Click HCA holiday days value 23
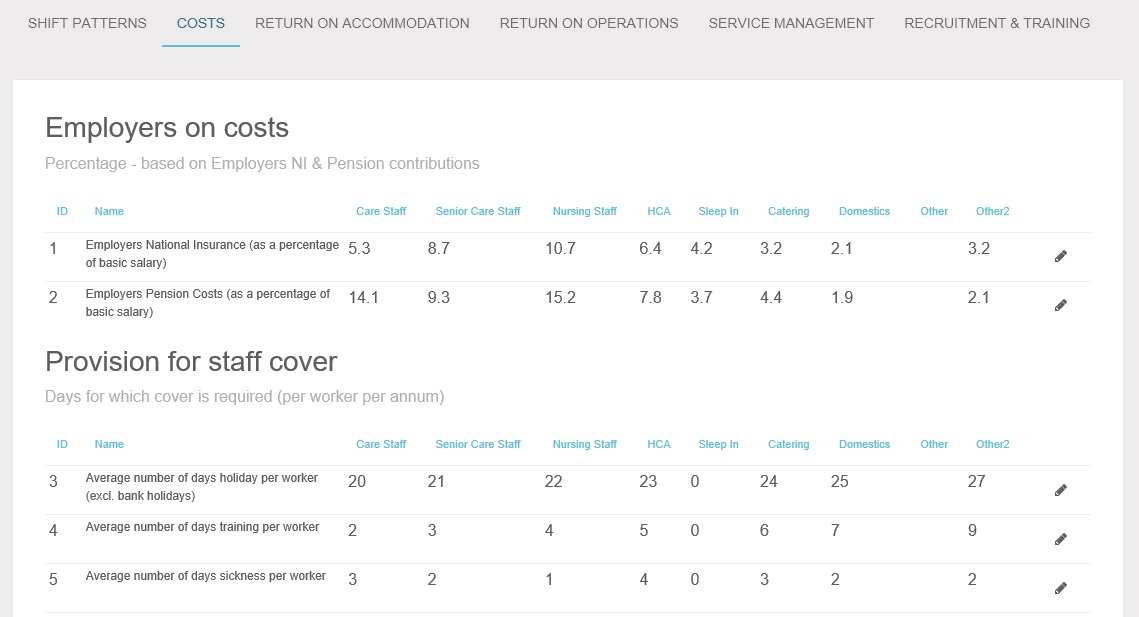 point(648,482)
